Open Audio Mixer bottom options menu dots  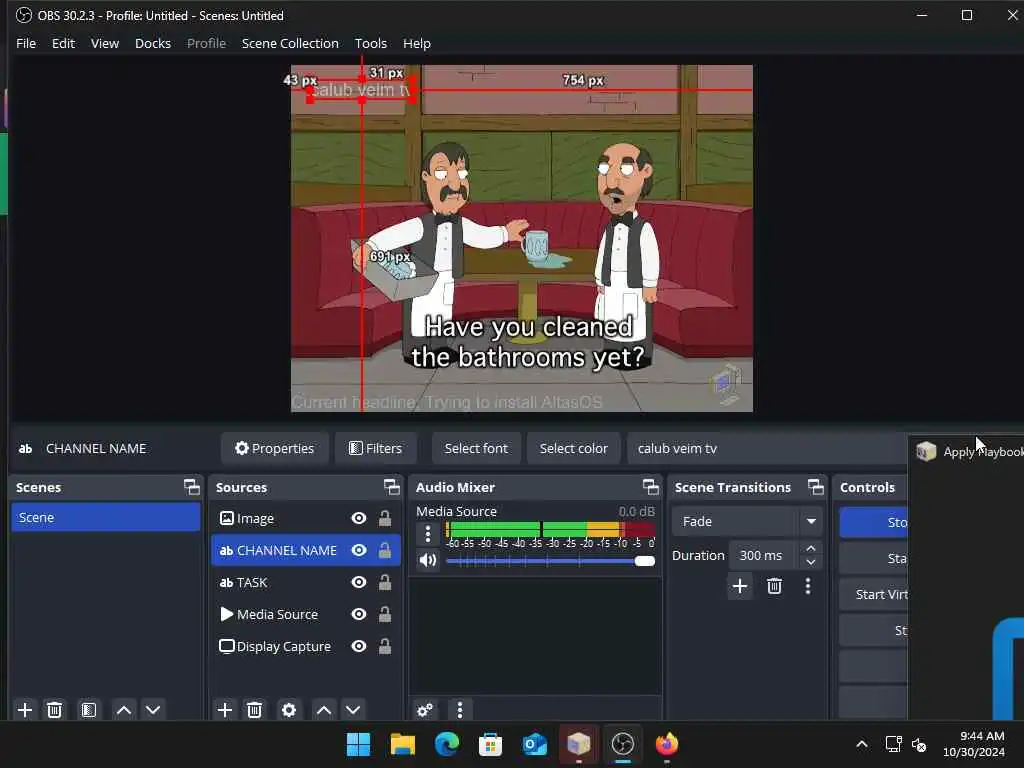(x=460, y=710)
